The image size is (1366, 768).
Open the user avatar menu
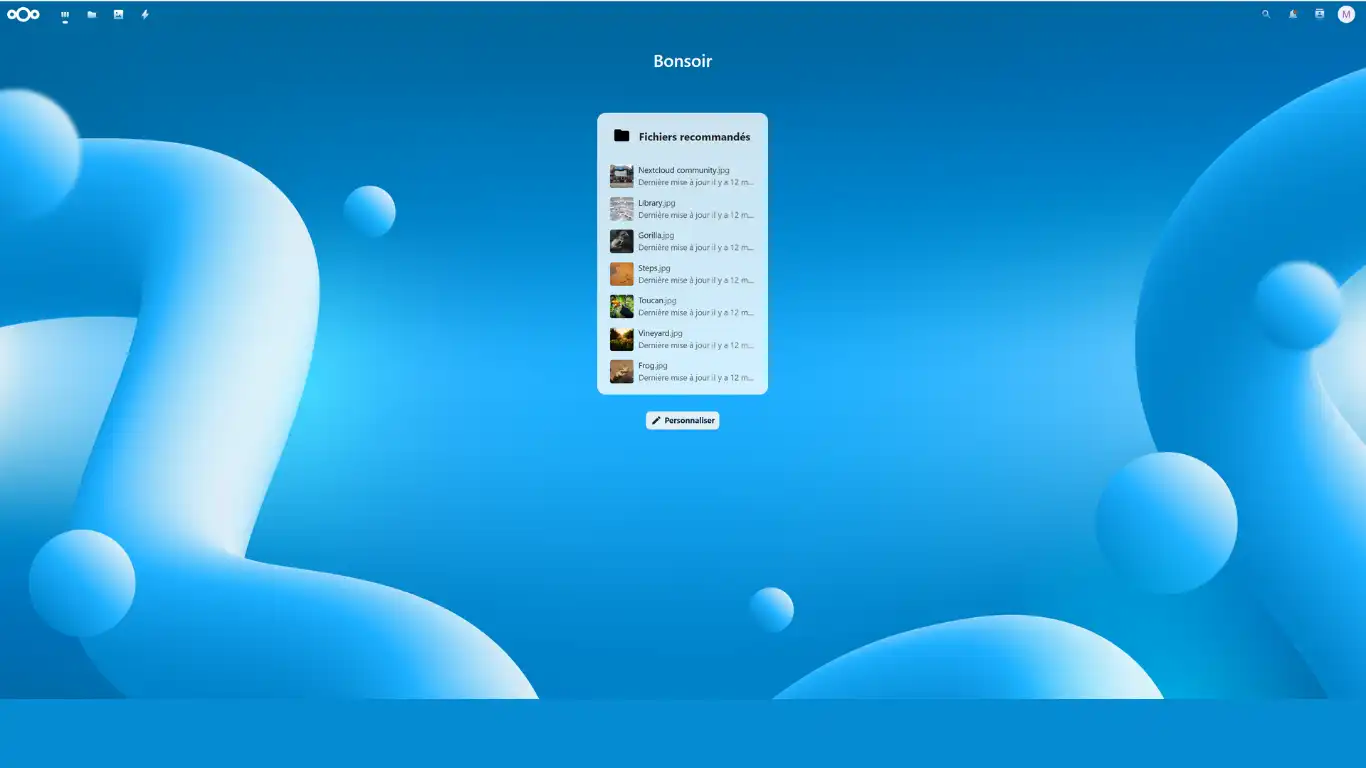(x=1346, y=14)
